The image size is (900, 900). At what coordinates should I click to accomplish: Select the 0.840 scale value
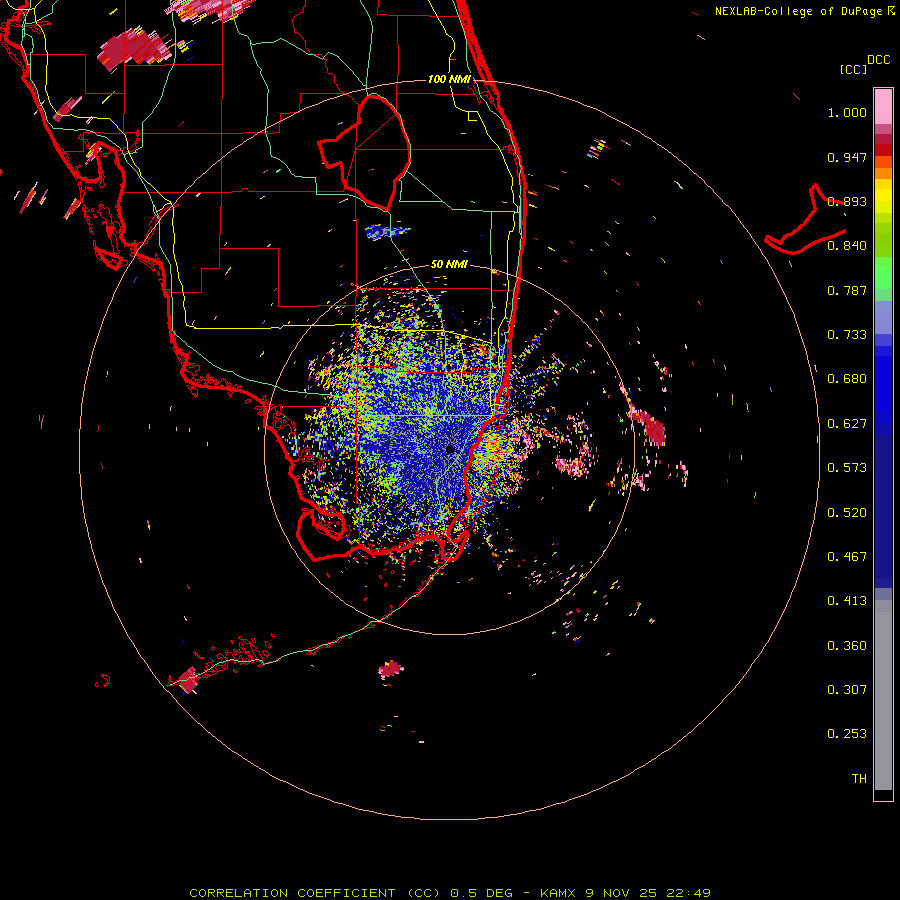click(x=847, y=246)
